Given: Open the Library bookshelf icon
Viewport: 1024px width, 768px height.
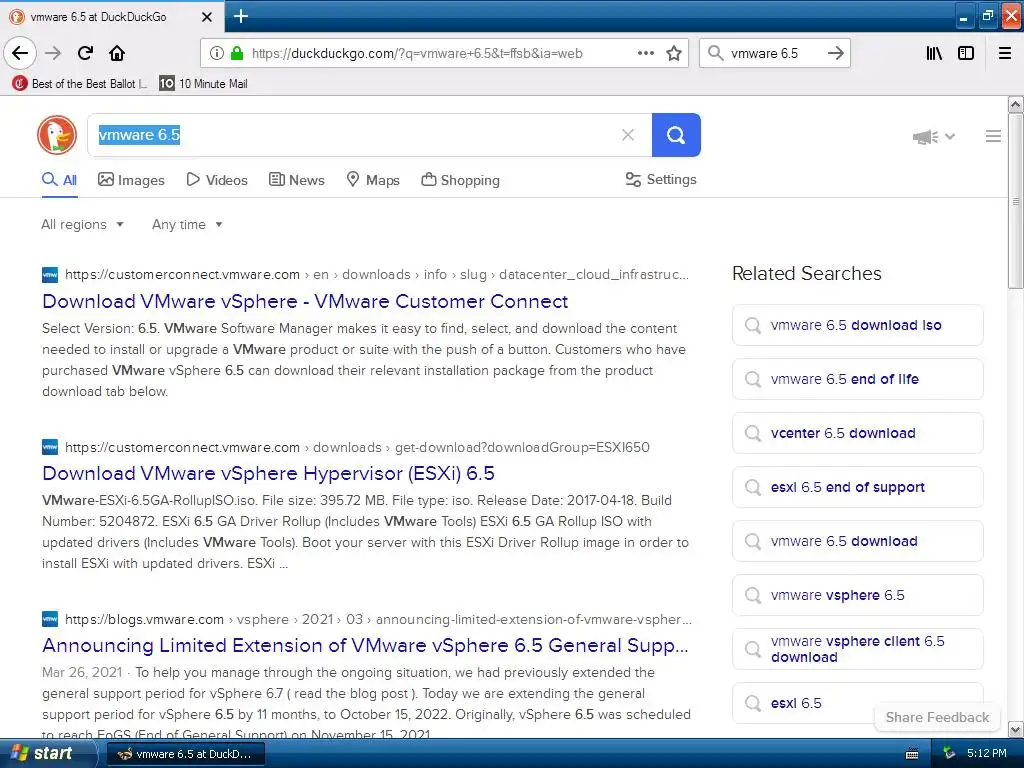Looking at the screenshot, I should [x=934, y=53].
